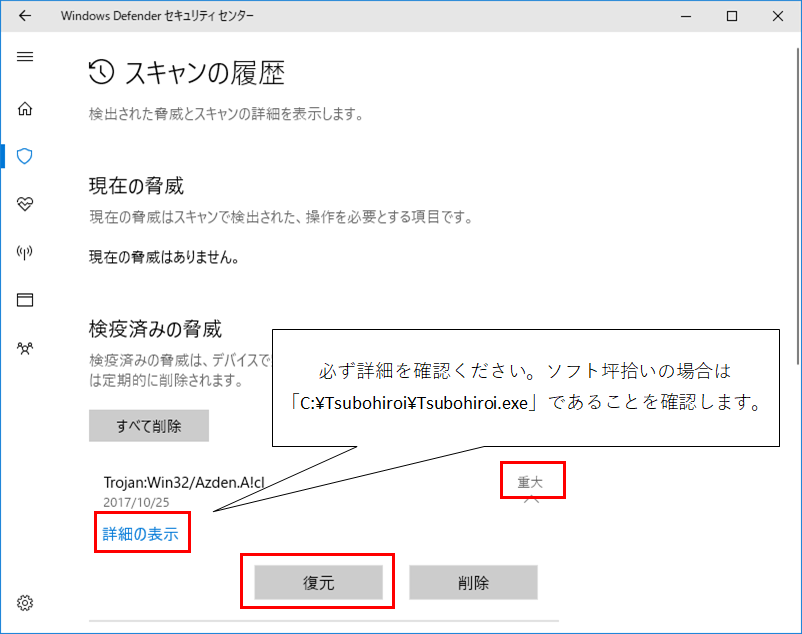Click the 削除 delete button
Image resolution: width=802 pixels, height=634 pixels.
click(473, 582)
